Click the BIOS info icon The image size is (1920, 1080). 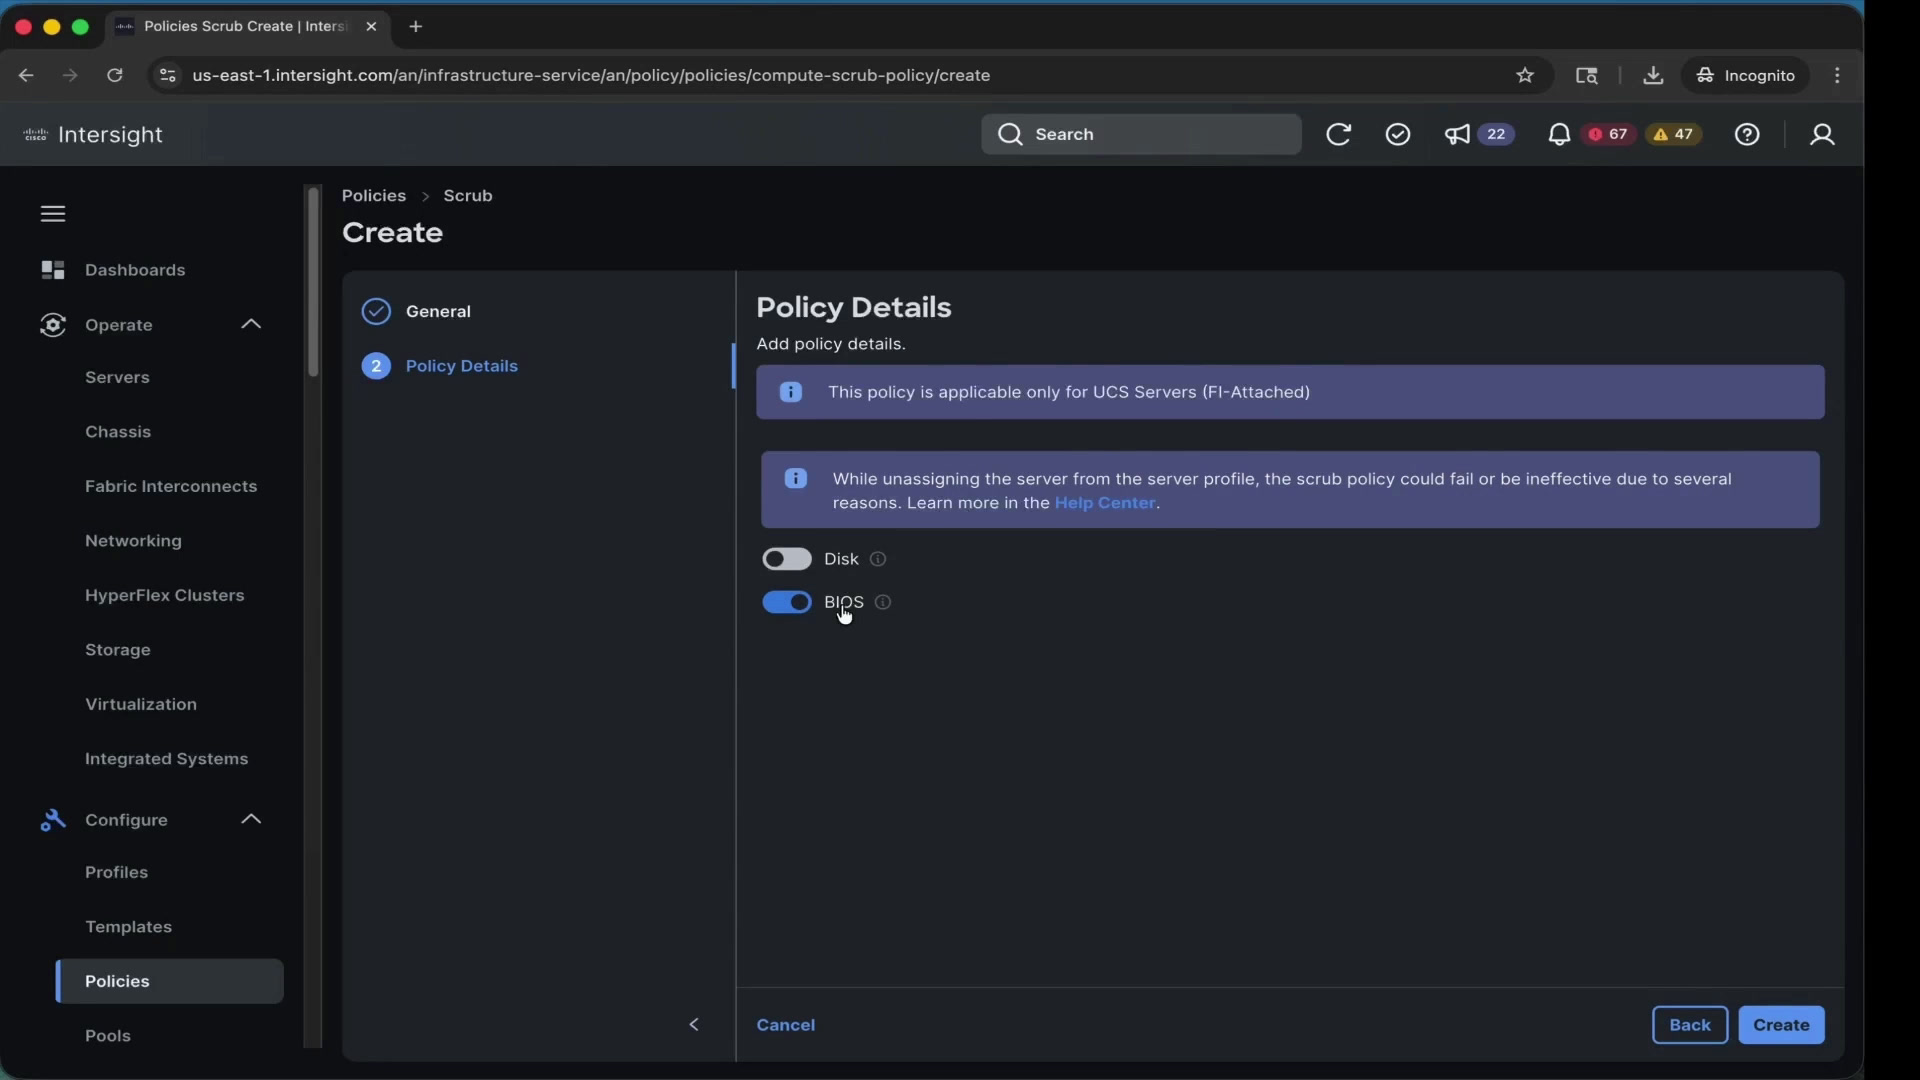(883, 603)
